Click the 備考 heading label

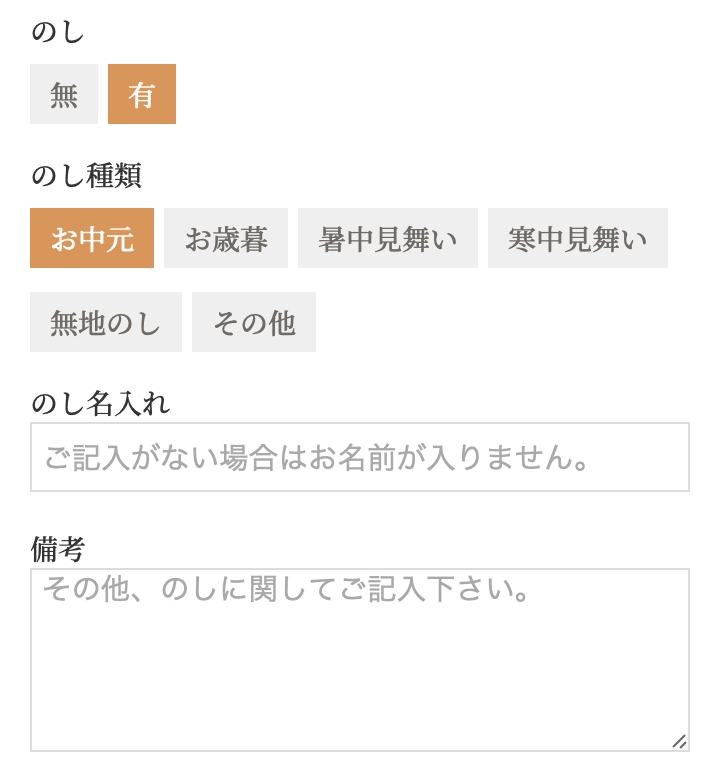[x=58, y=549]
